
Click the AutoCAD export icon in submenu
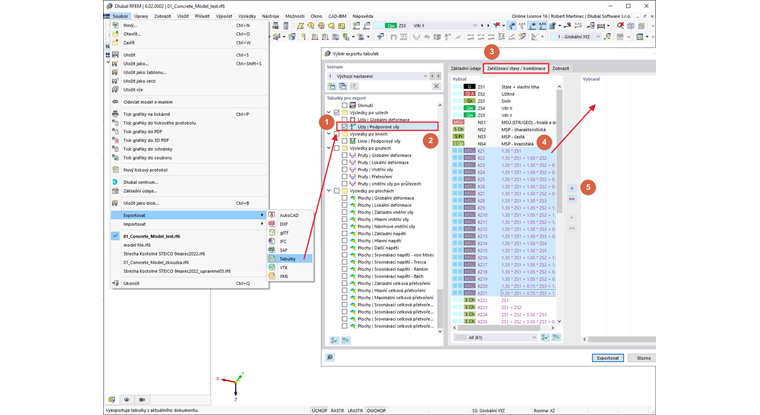tap(272, 215)
